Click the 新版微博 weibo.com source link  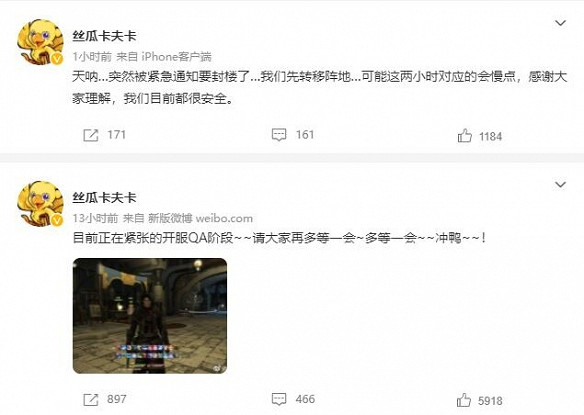[200, 218]
